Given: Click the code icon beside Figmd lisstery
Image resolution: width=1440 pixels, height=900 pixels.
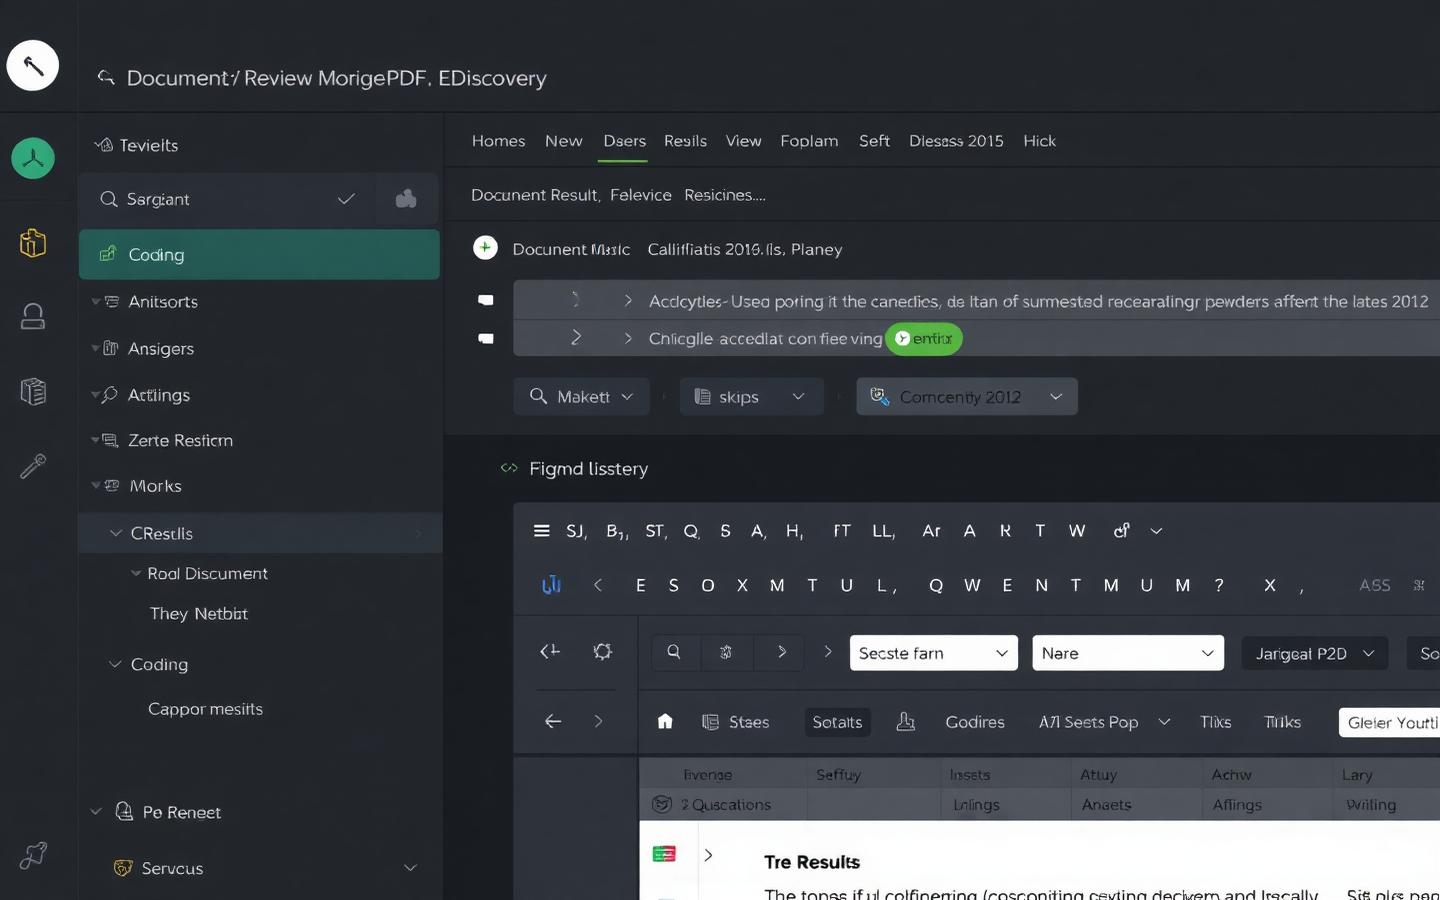Looking at the screenshot, I should pos(509,468).
